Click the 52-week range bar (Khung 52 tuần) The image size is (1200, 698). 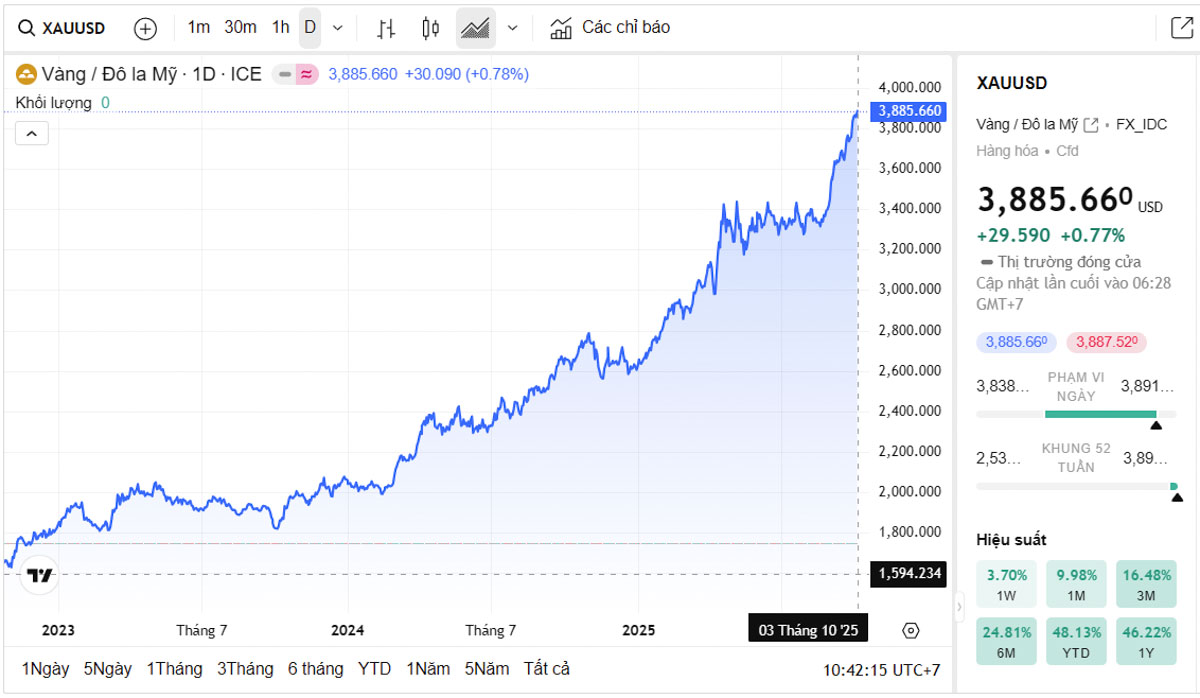[1077, 486]
